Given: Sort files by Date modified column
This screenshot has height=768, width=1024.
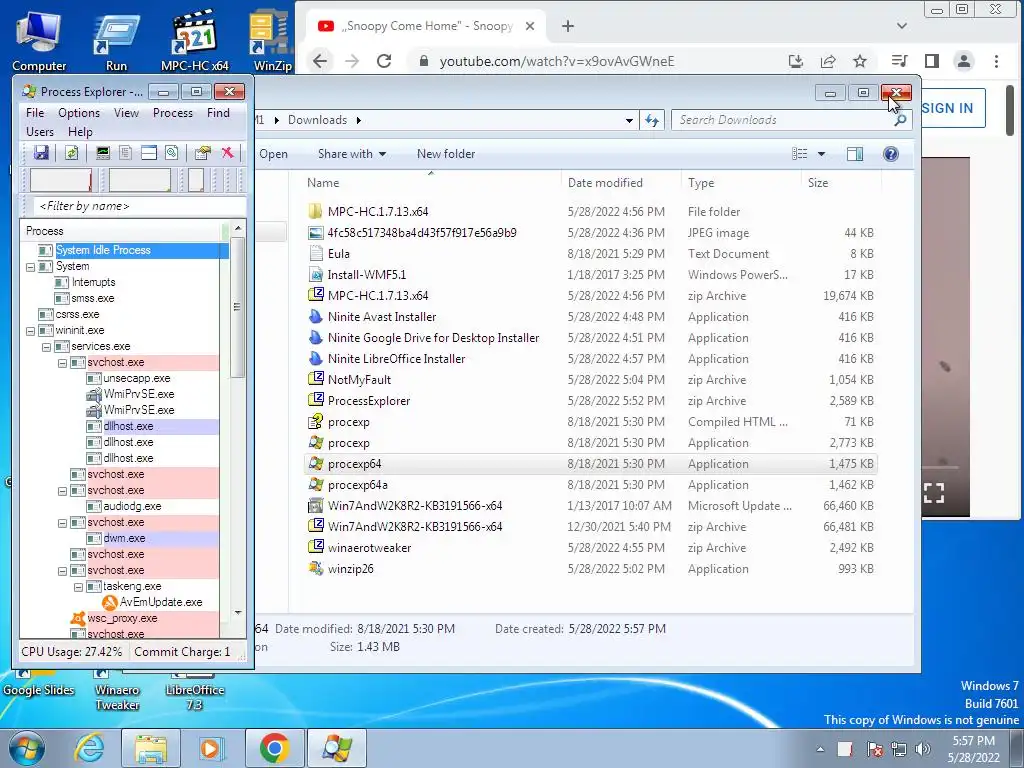Looking at the screenshot, I should [x=605, y=183].
